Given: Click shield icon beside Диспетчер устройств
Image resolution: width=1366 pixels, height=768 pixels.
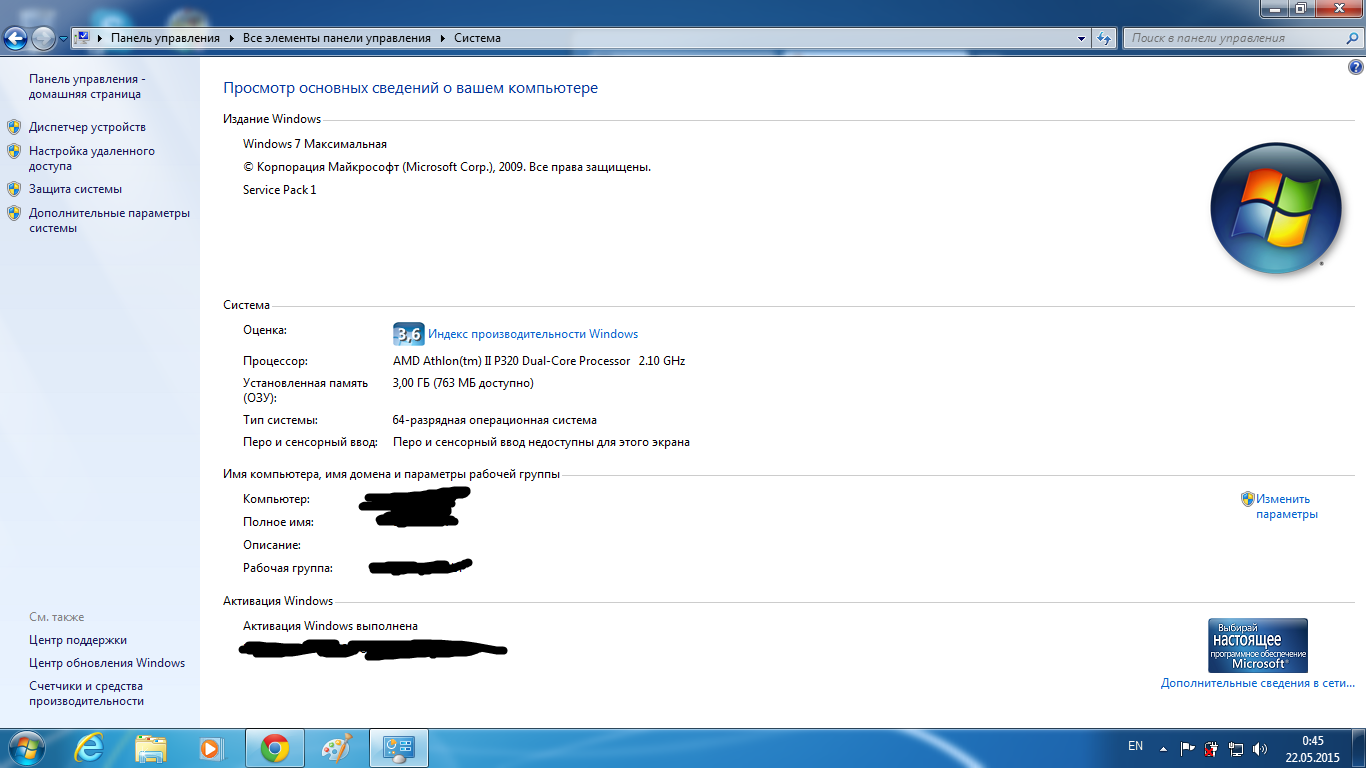Looking at the screenshot, I should [x=14, y=127].
